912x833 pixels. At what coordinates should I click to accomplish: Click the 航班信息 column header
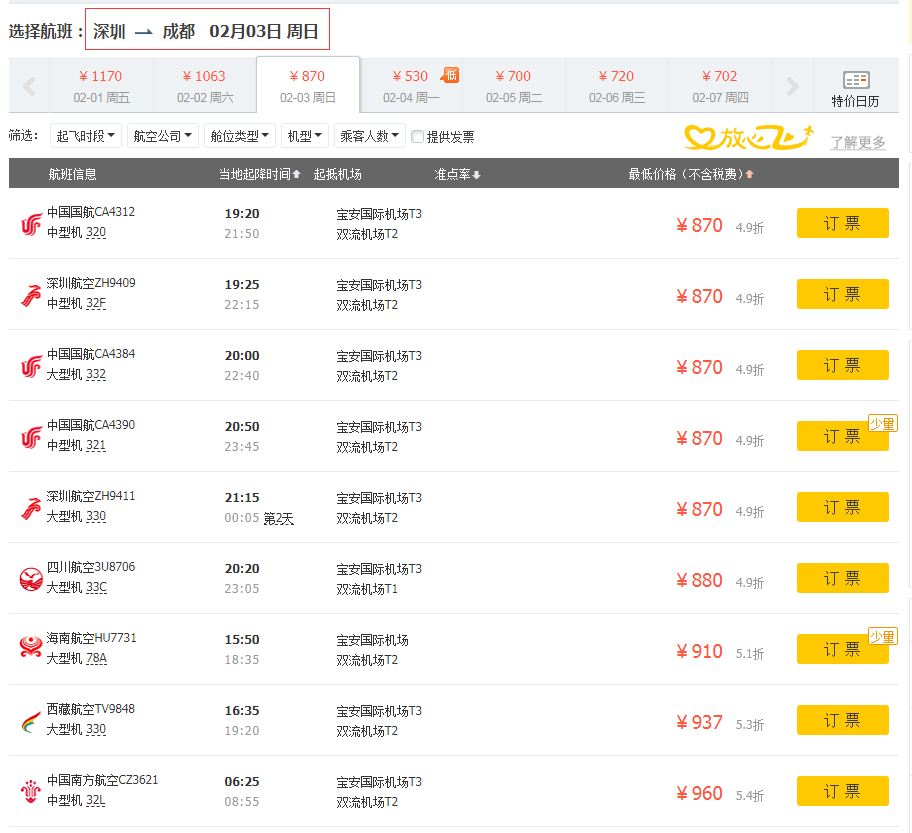(x=73, y=174)
